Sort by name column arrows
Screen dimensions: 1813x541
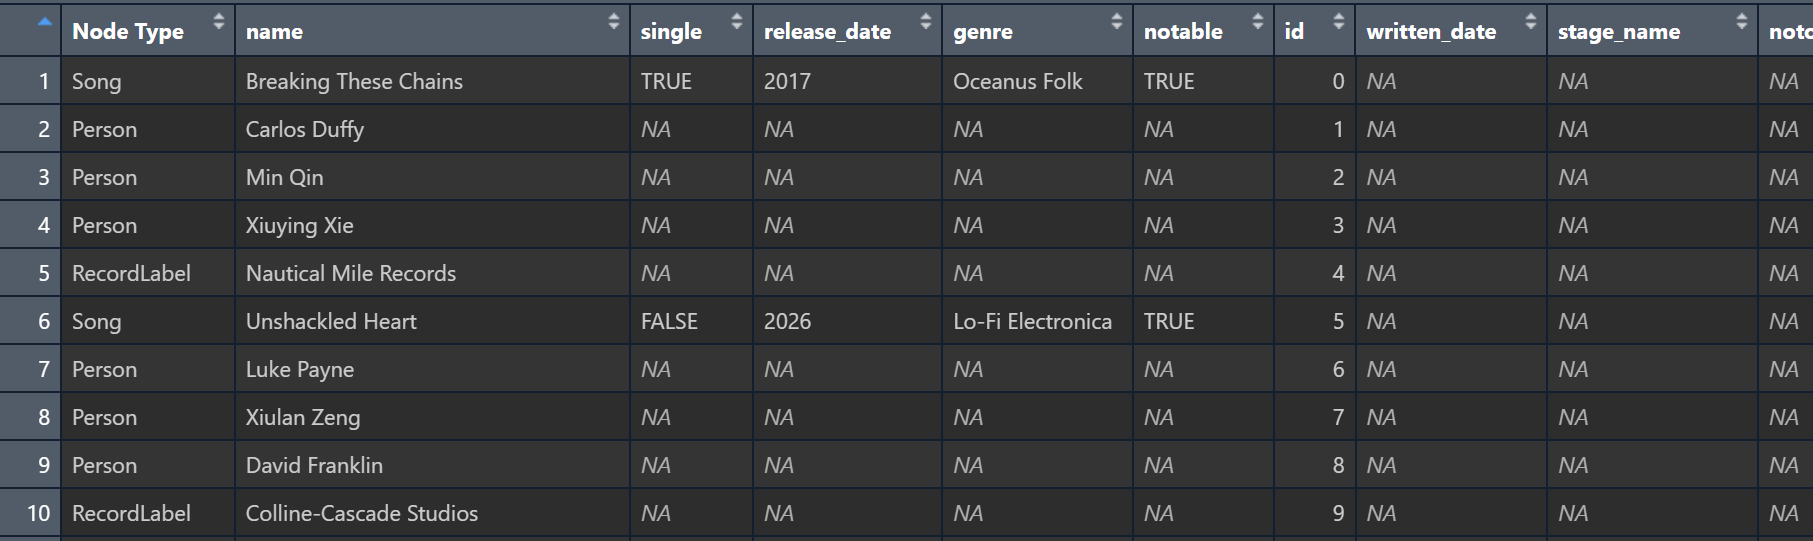point(614,21)
